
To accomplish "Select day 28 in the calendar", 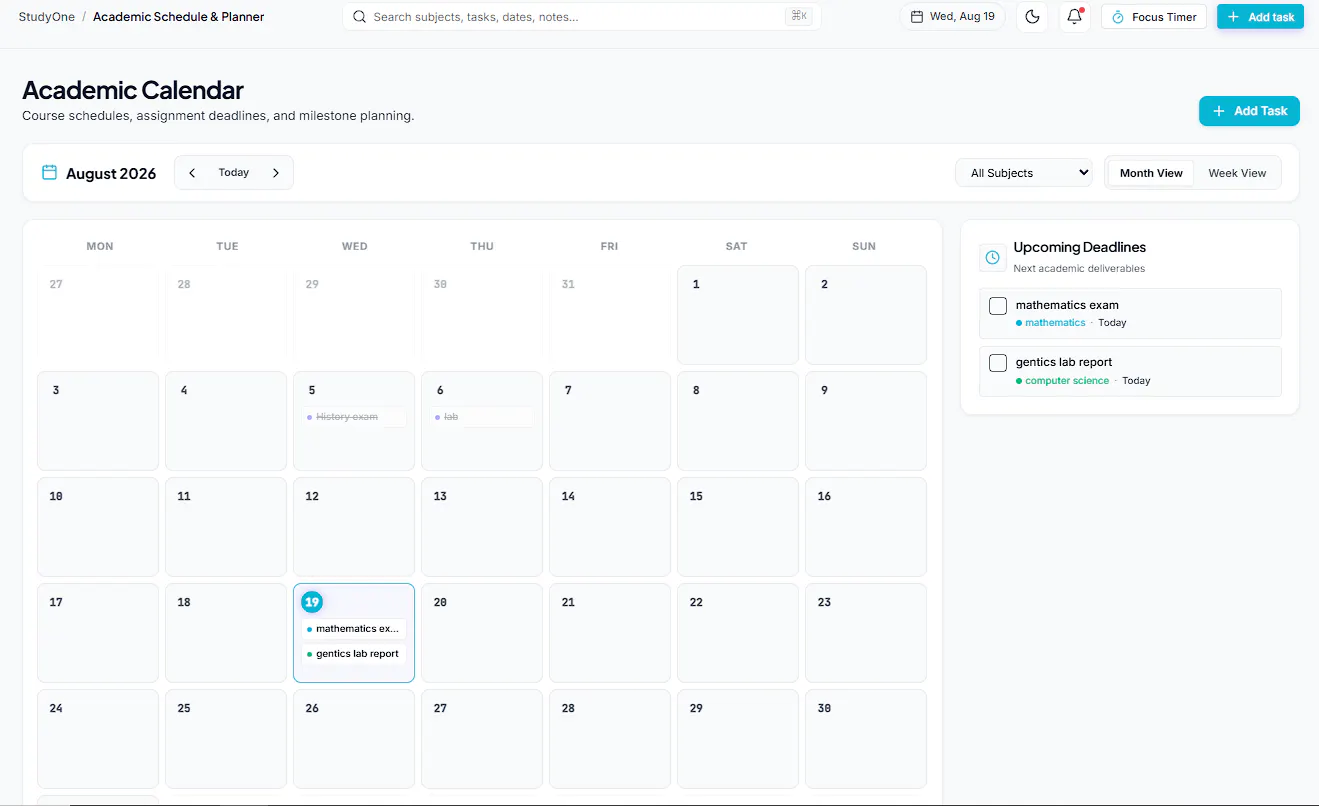I will [610, 739].
